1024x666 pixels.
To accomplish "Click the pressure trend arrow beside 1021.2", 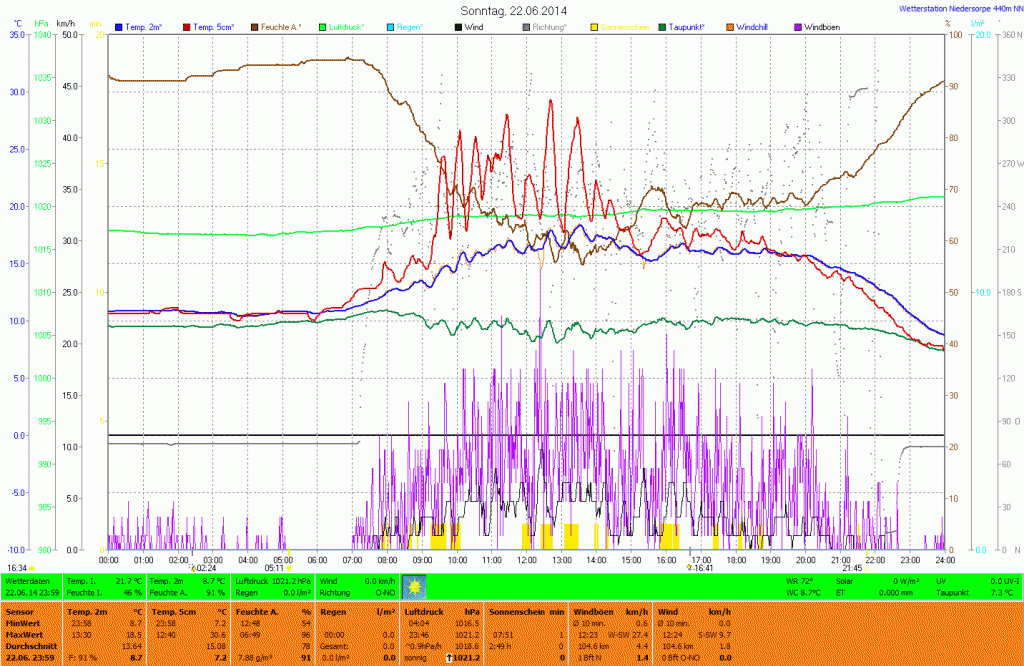I will 447,658.
